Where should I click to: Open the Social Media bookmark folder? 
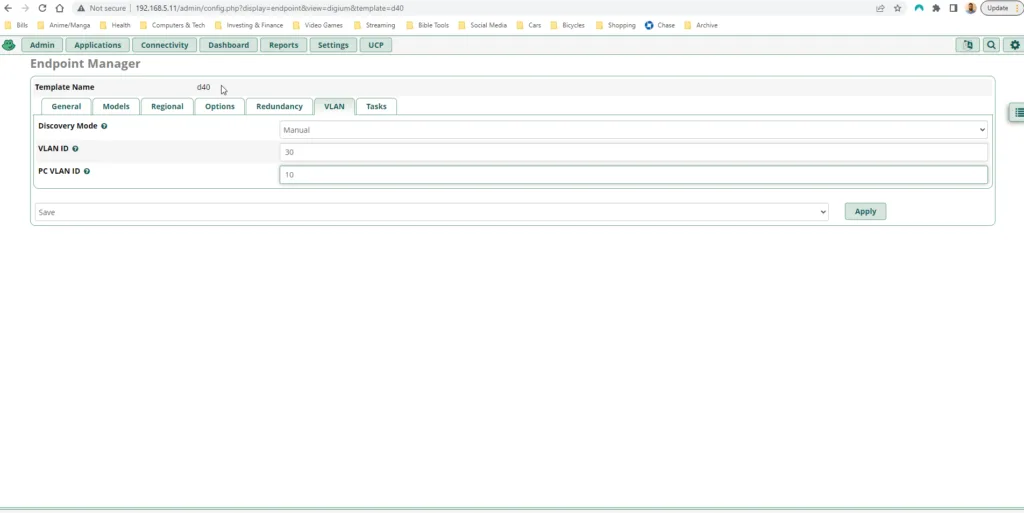(483, 25)
